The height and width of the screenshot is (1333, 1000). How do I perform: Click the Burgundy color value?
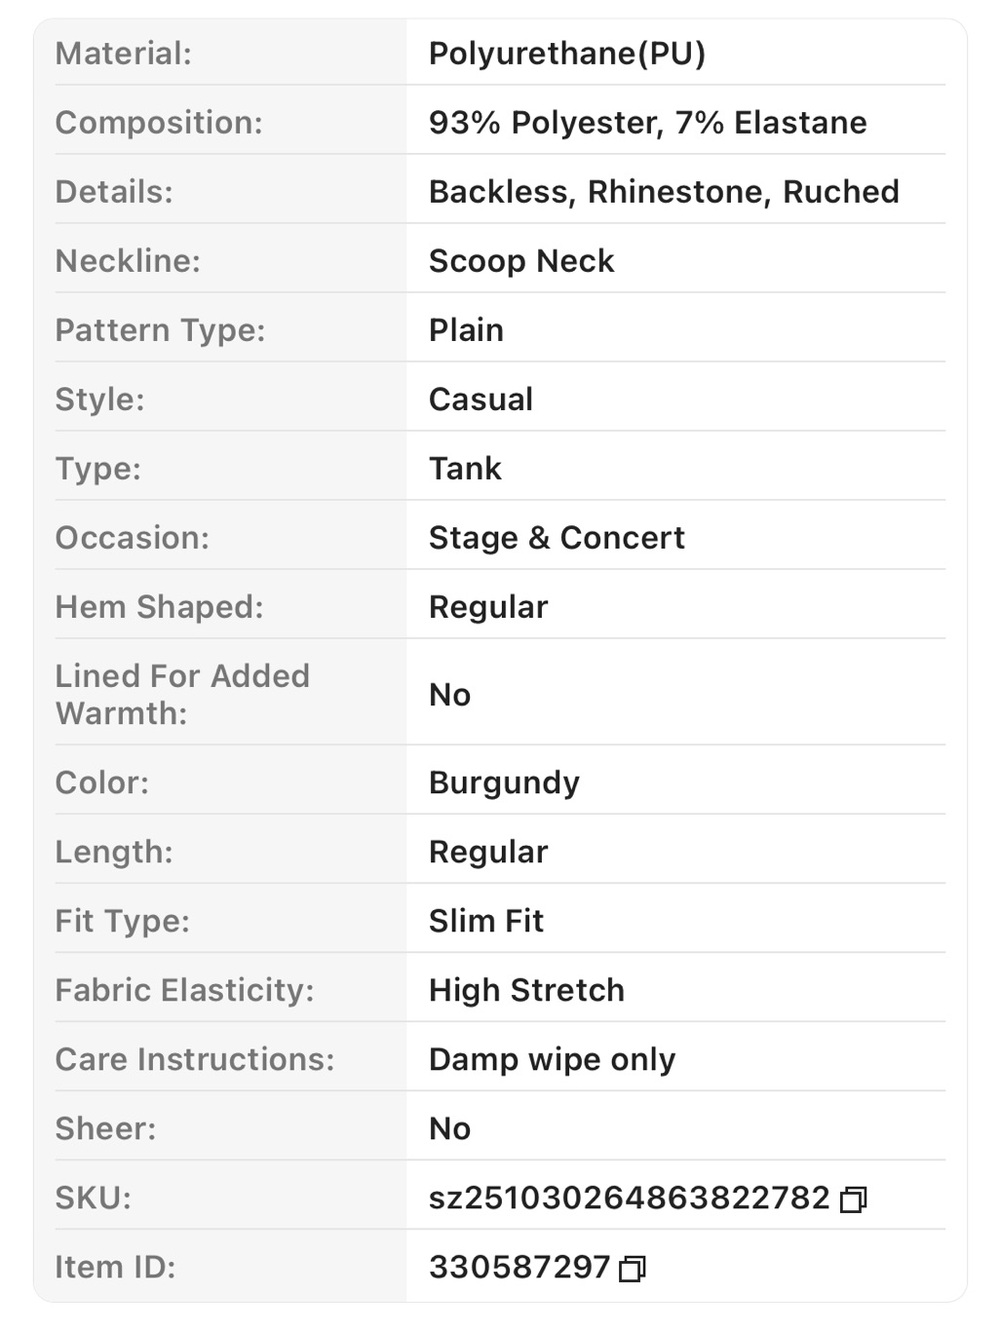504,782
